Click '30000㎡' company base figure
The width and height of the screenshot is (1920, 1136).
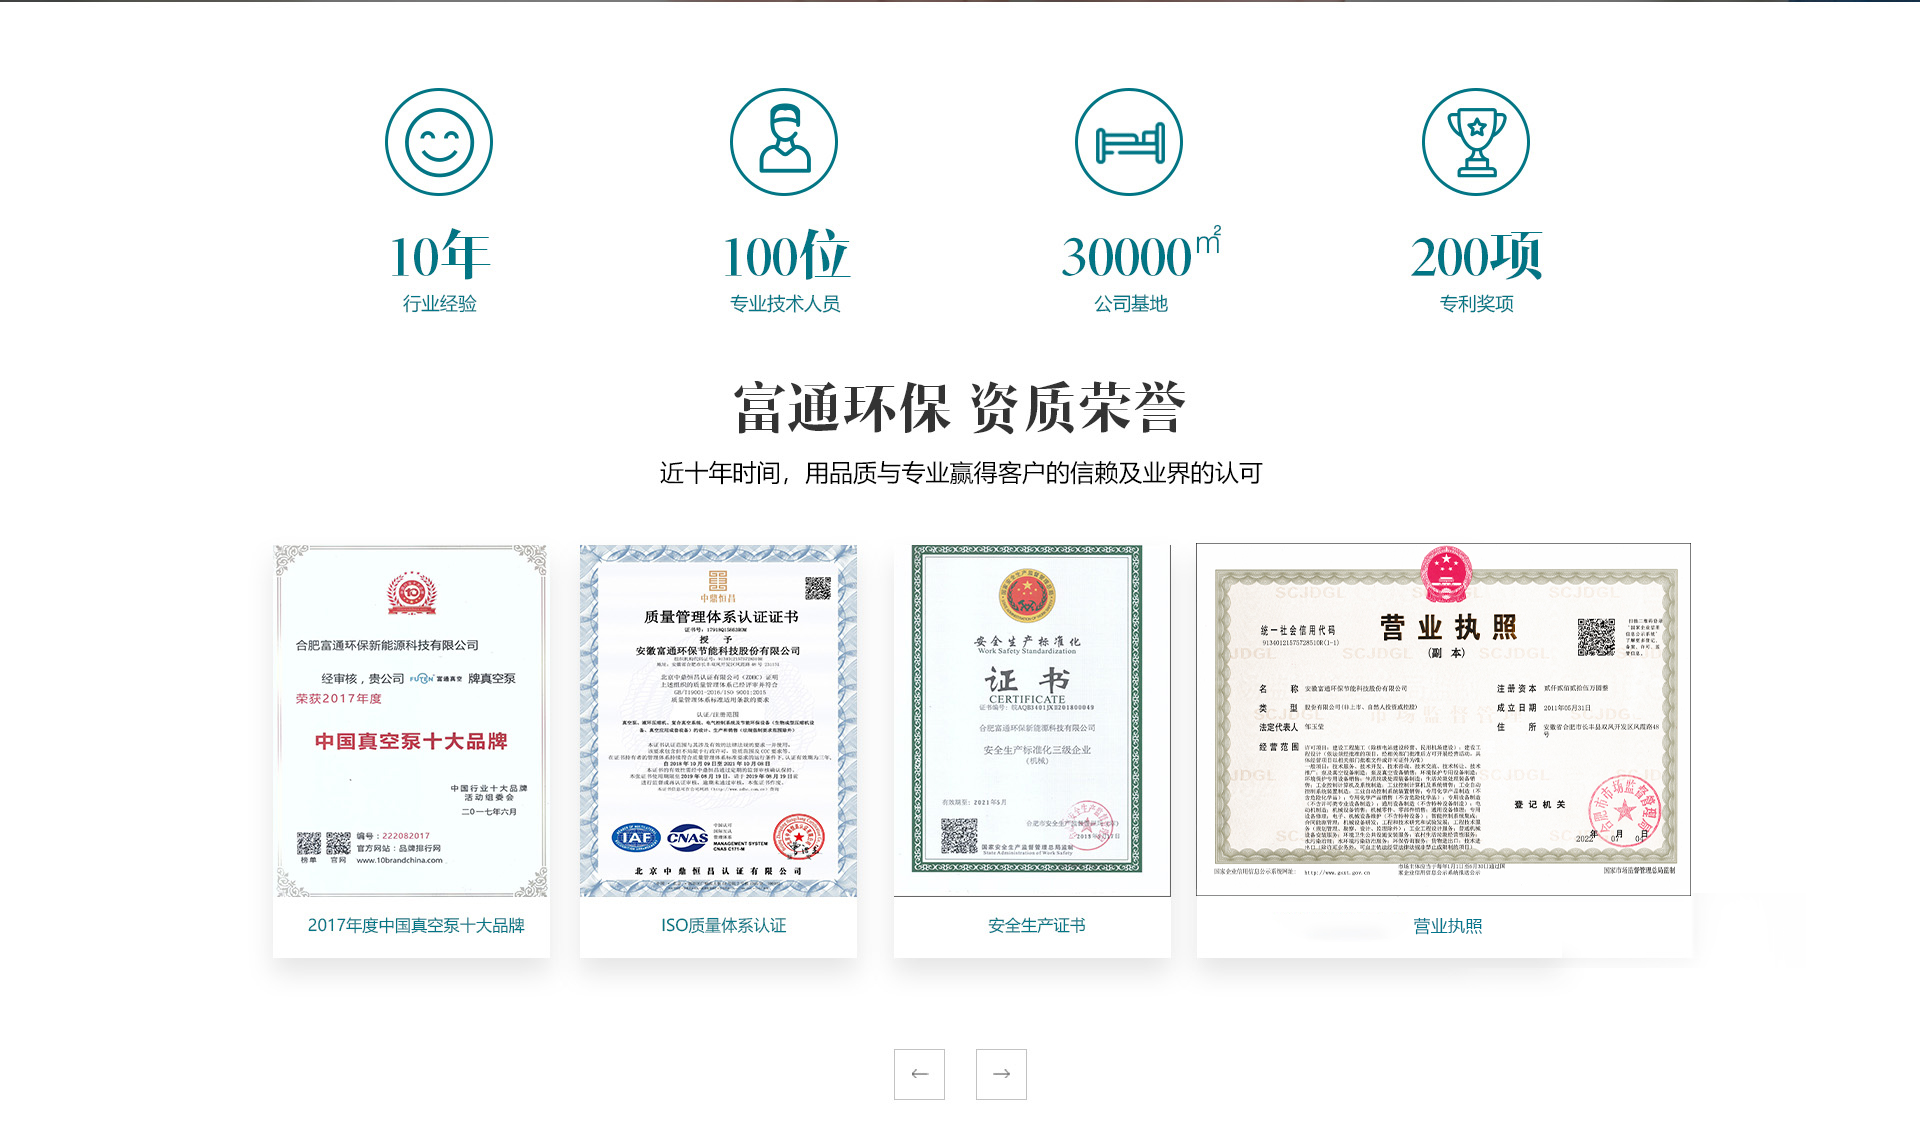point(1138,256)
